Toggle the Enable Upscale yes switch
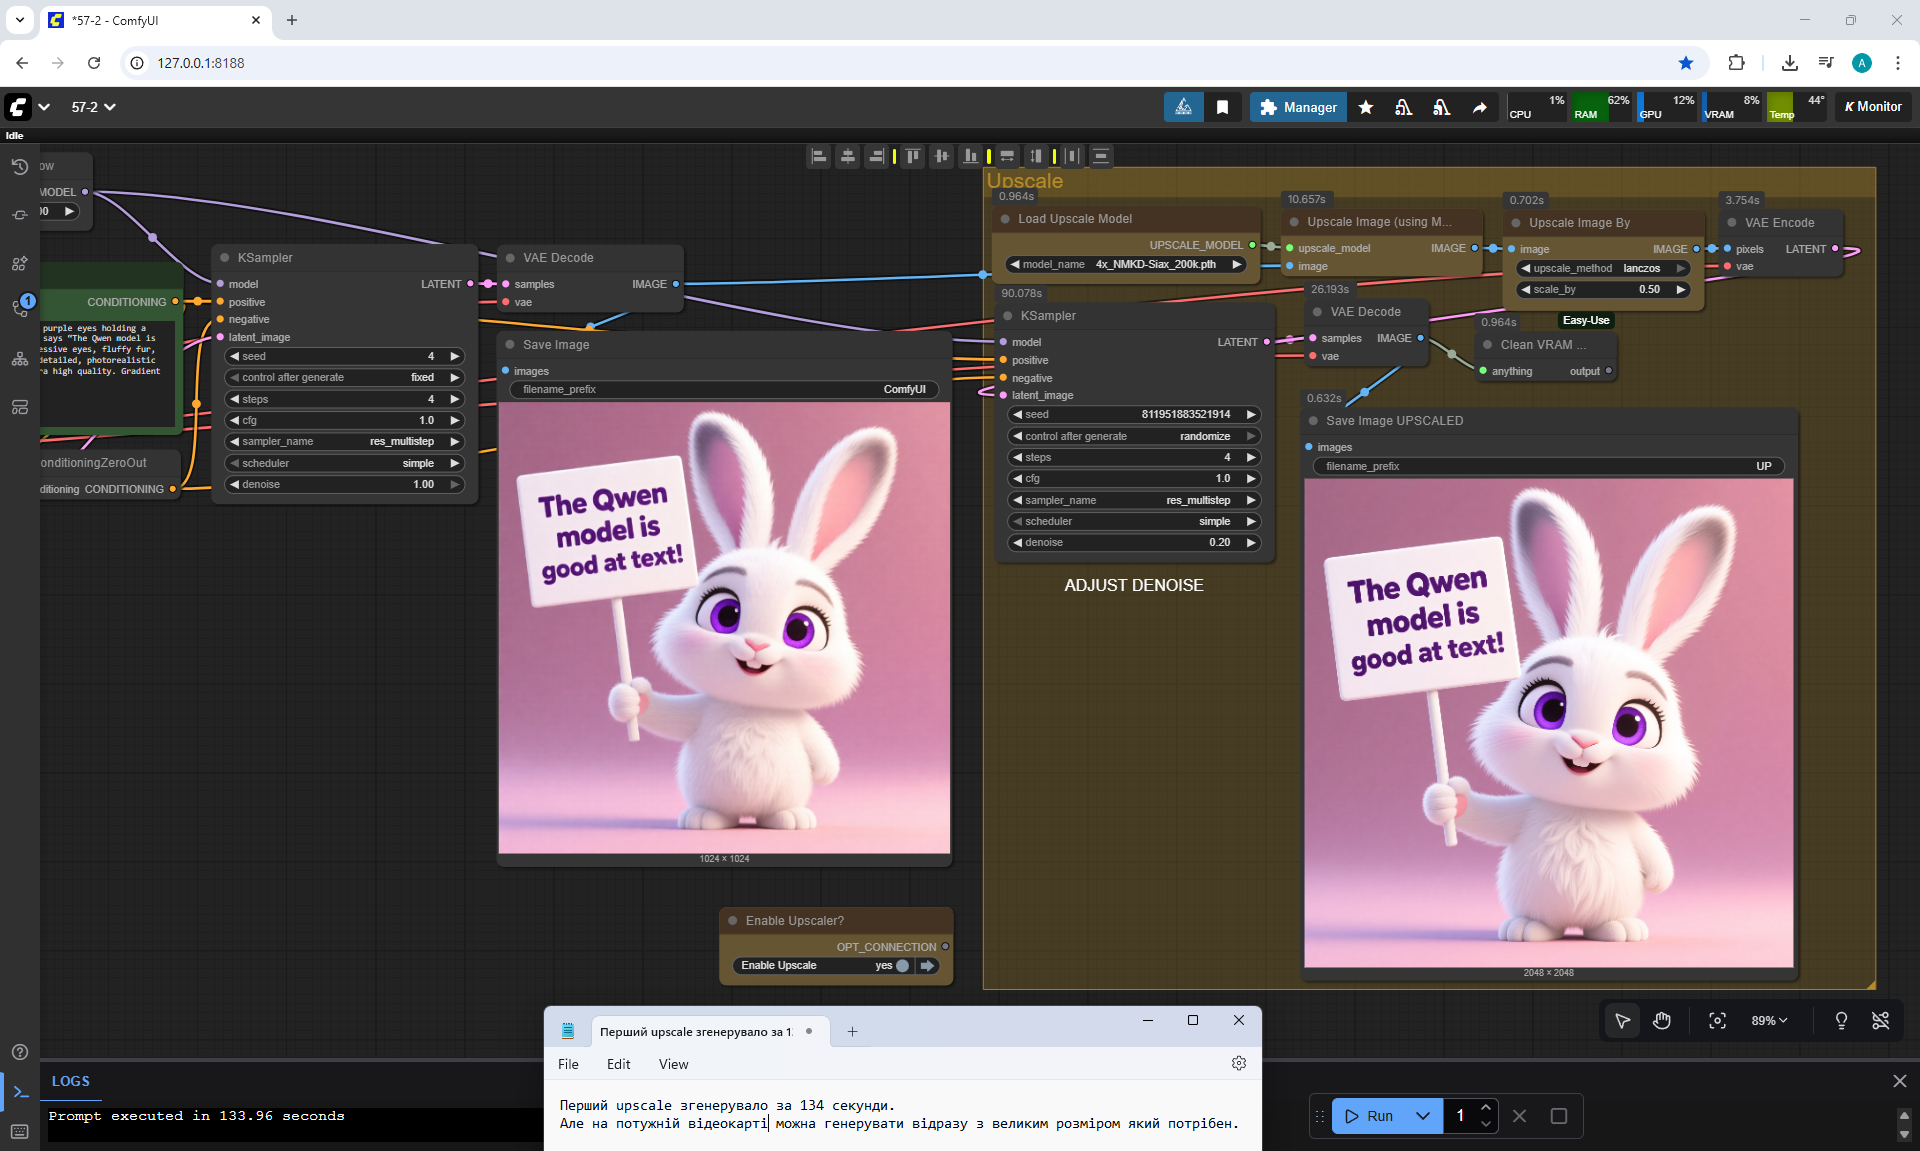This screenshot has height=1151, width=1920. pyautogui.click(x=902, y=966)
